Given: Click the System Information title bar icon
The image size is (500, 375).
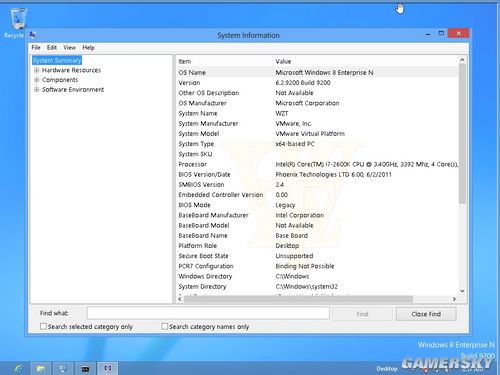Looking at the screenshot, I should tap(33, 35).
